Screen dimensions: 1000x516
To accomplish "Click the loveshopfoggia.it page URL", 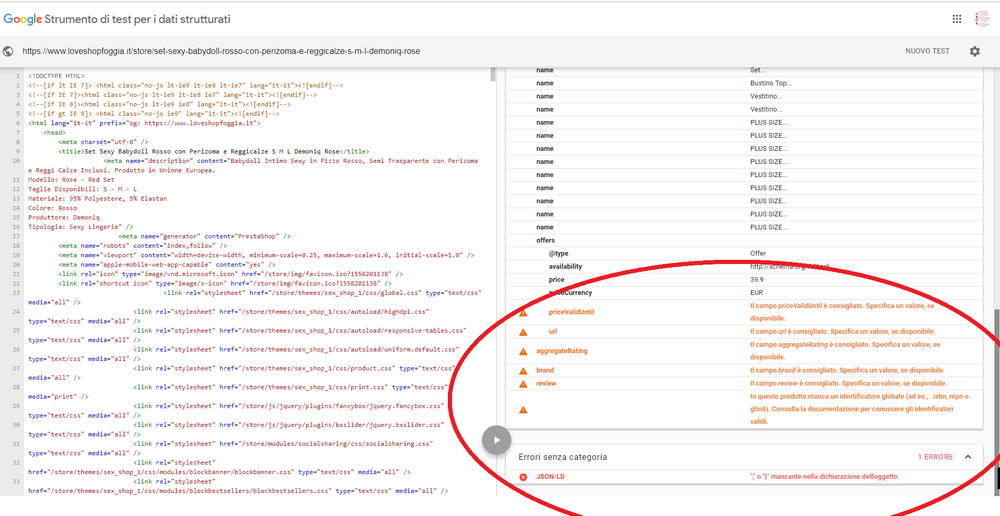I will [x=221, y=51].
